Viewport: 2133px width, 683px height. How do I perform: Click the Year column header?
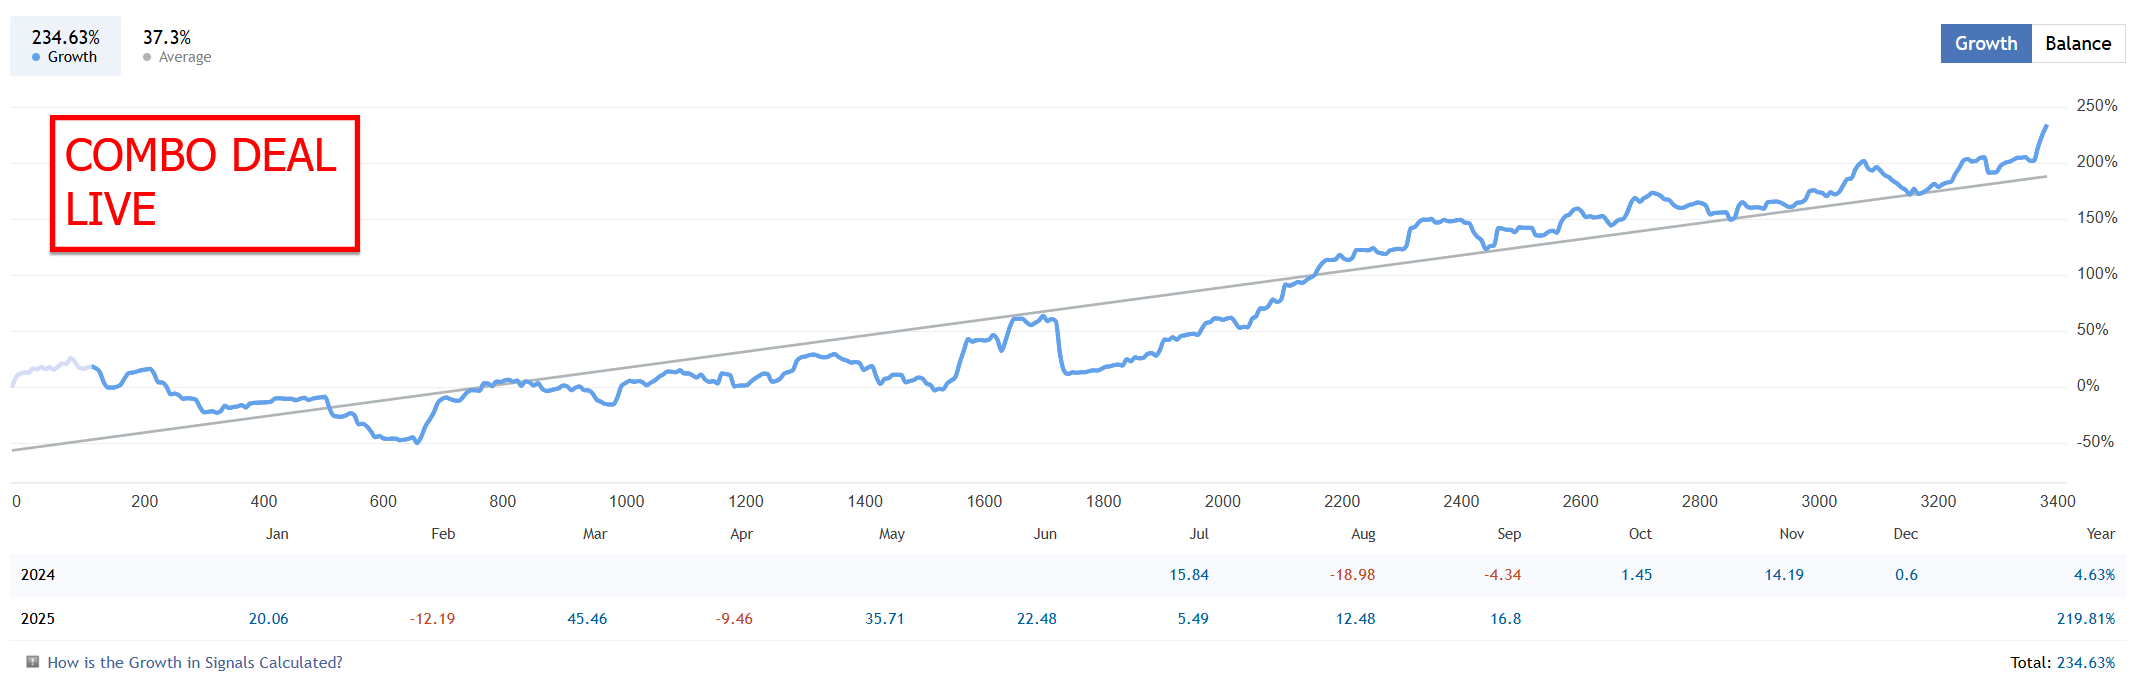2100,534
